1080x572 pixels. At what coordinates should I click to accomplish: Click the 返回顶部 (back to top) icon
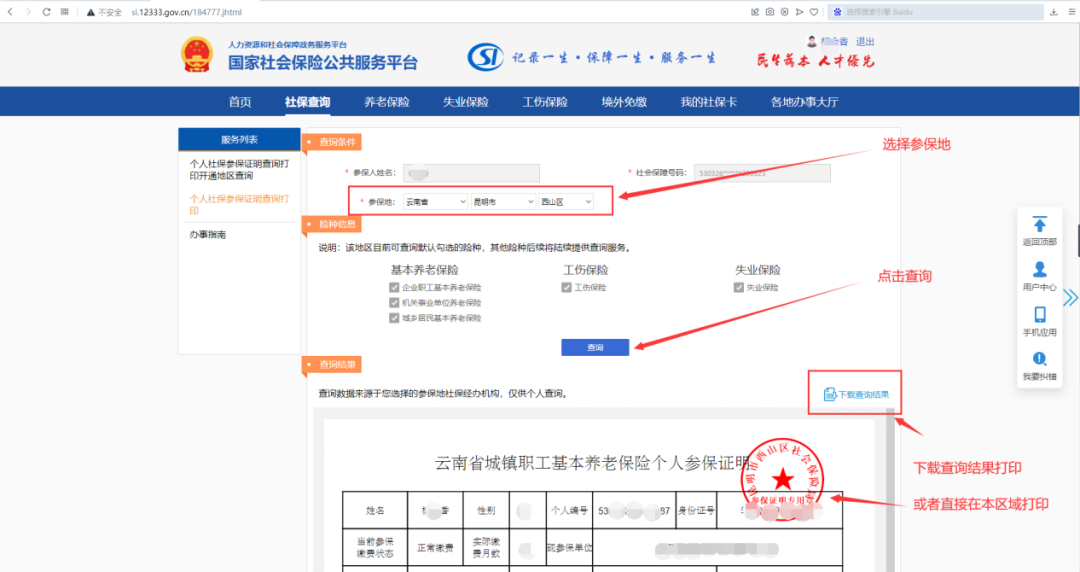click(x=1039, y=224)
